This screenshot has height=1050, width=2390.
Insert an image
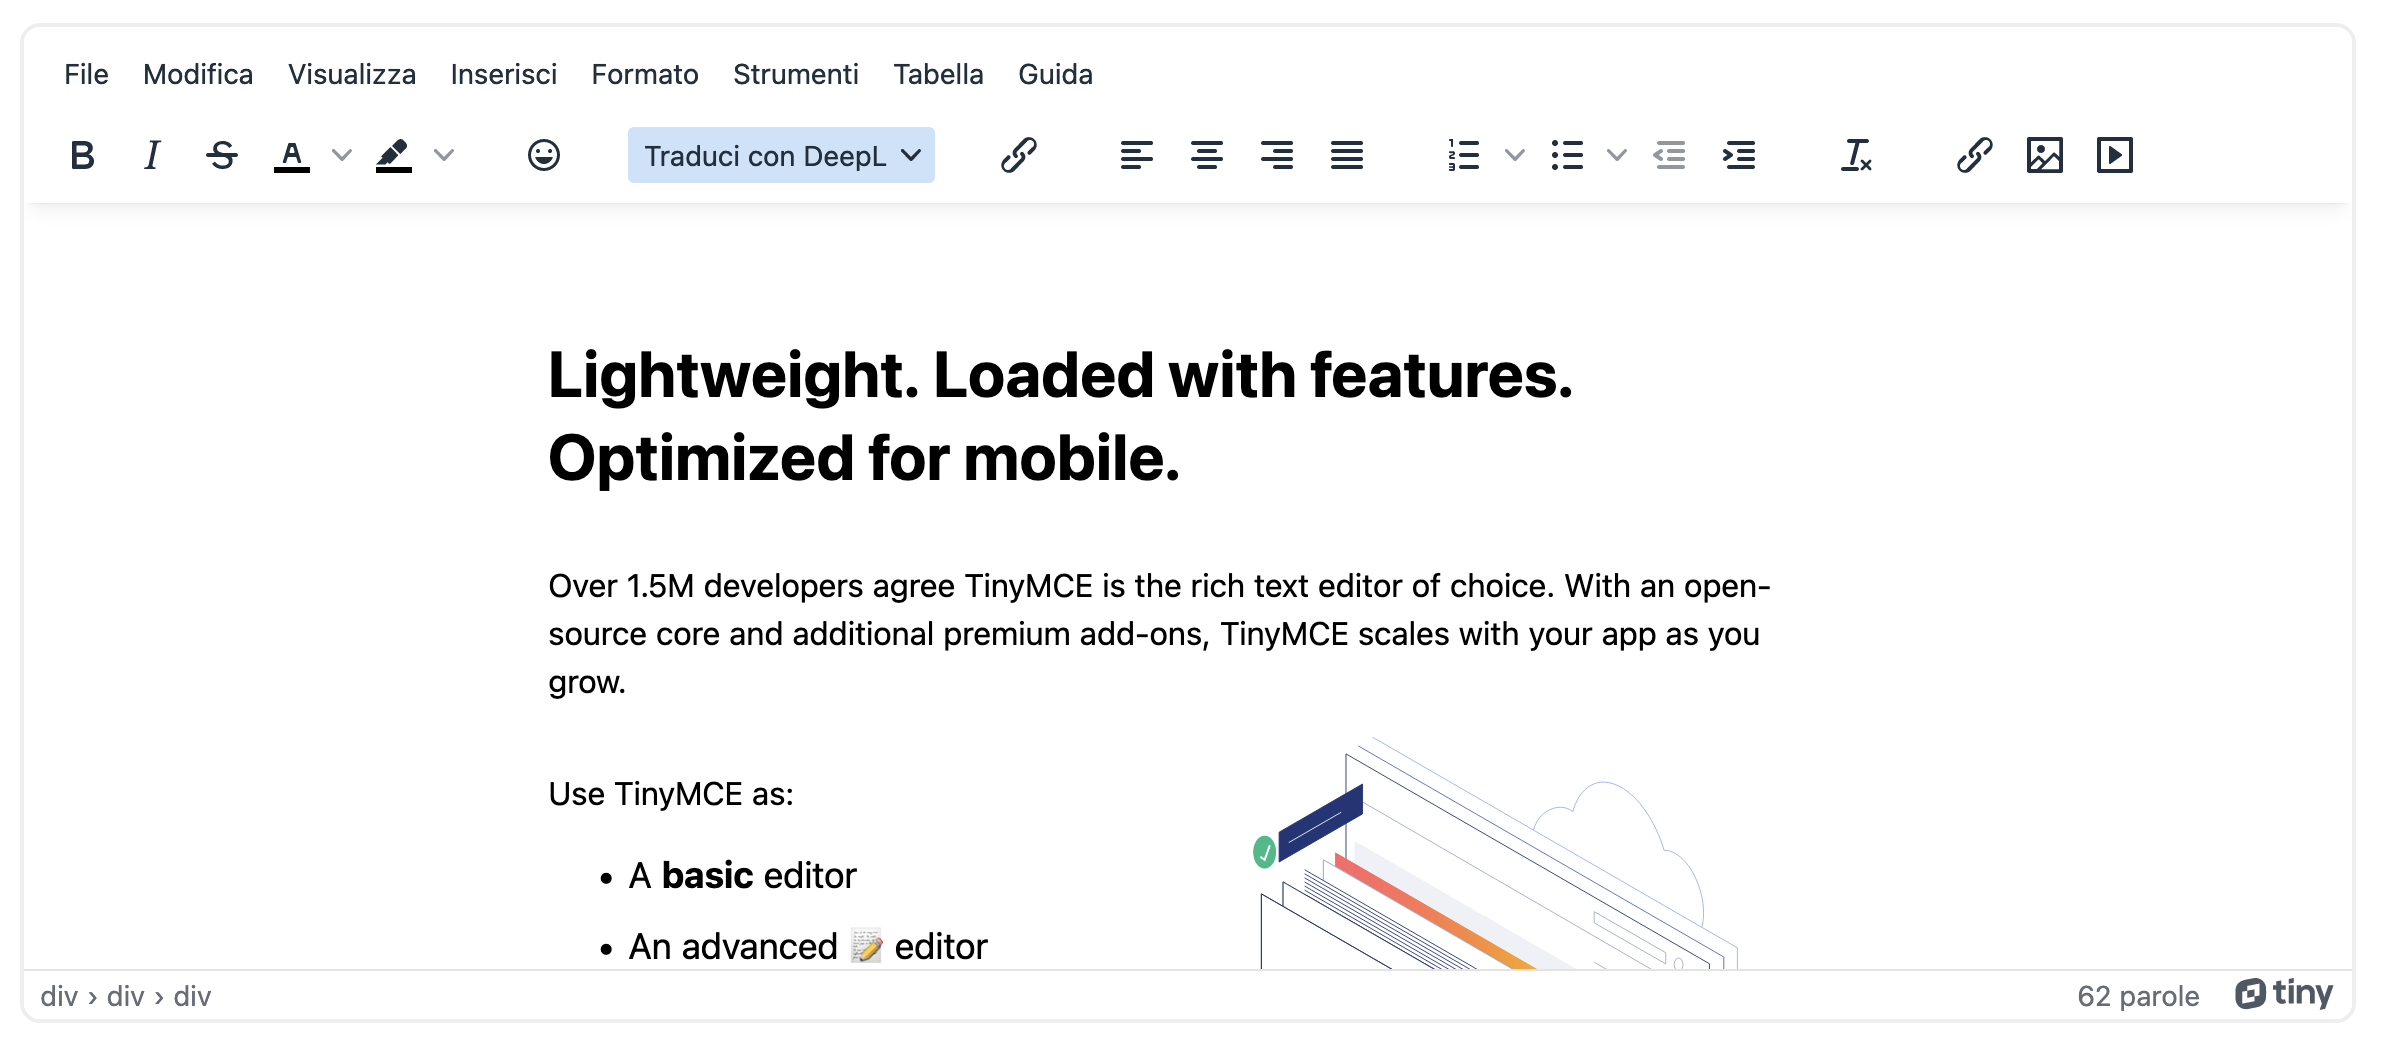2045,155
